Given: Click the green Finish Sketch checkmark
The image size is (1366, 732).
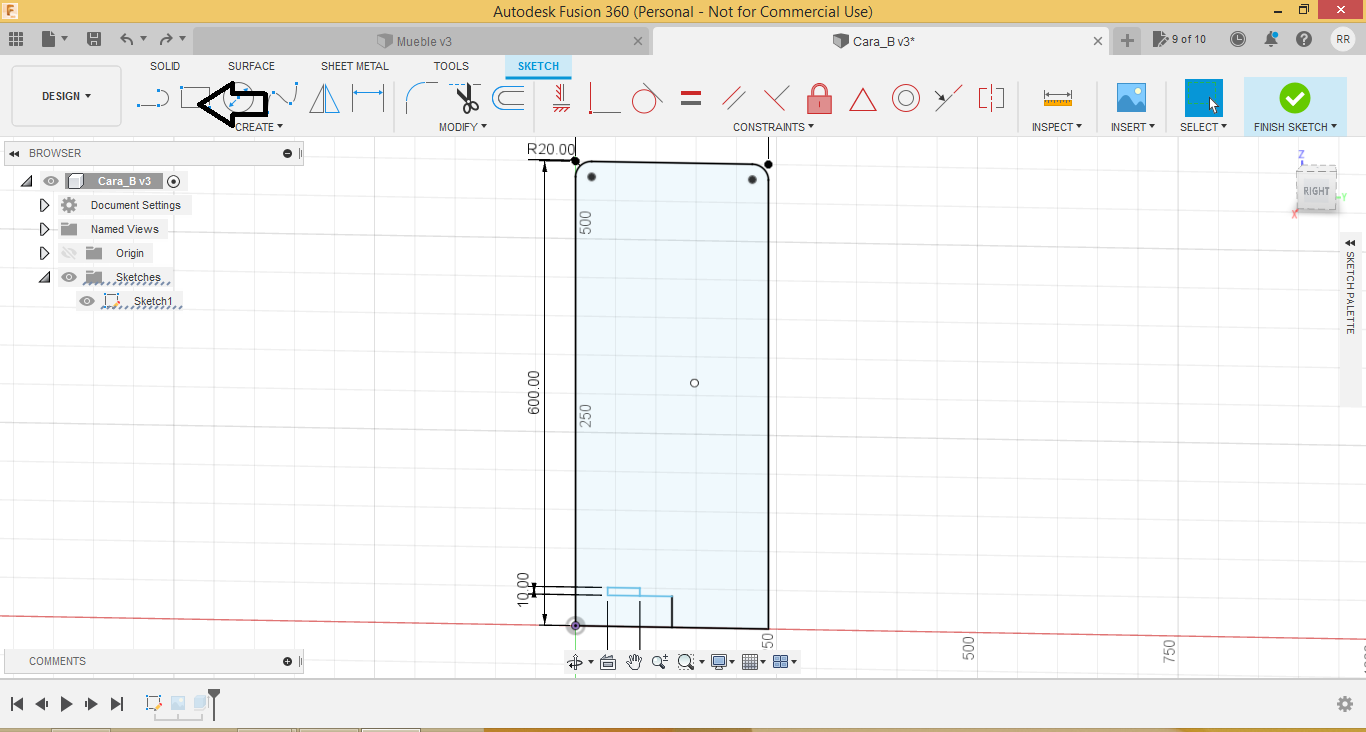Looking at the screenshot, I should (x=1294, y=98).
